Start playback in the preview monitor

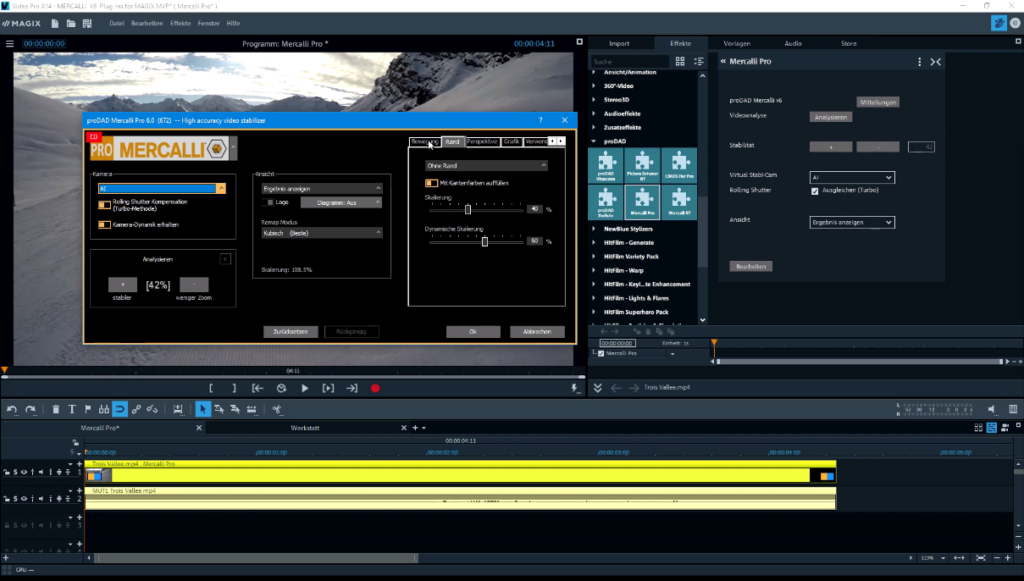coord(305,388)
